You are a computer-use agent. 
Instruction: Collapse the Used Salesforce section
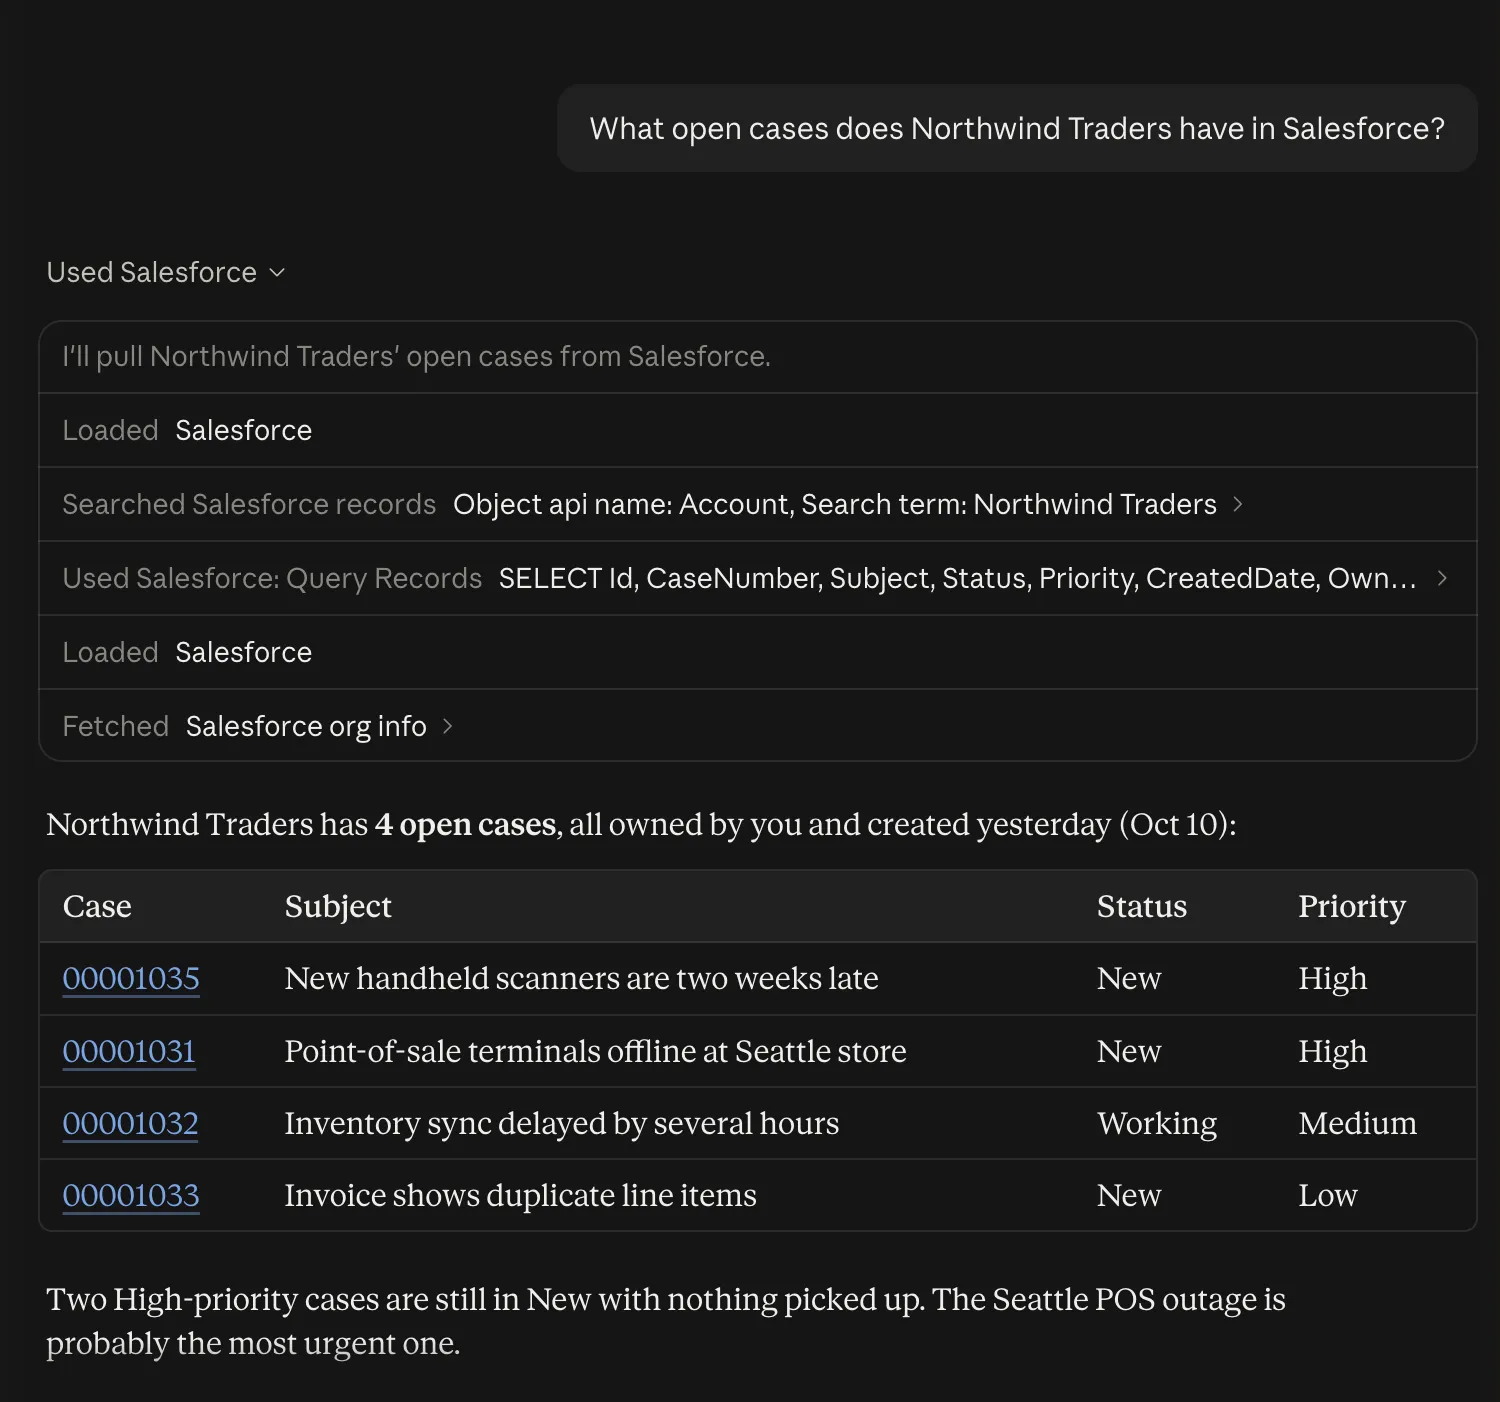166,272
